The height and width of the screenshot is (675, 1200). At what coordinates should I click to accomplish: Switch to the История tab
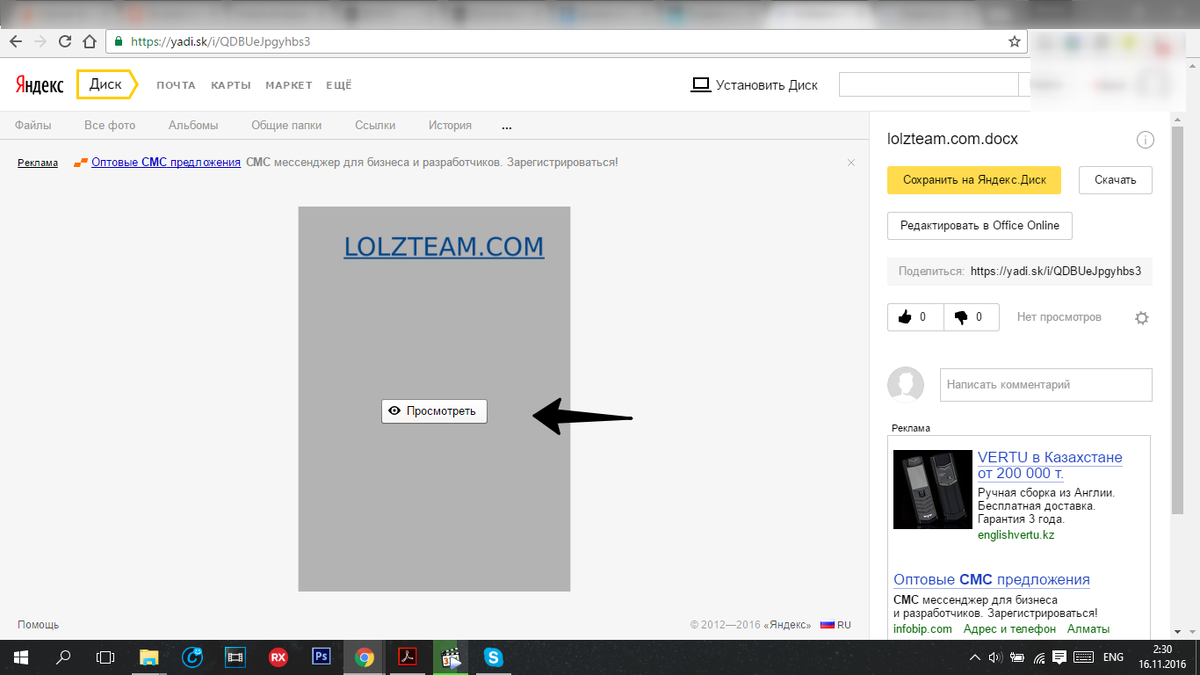(x=450, y=126)
